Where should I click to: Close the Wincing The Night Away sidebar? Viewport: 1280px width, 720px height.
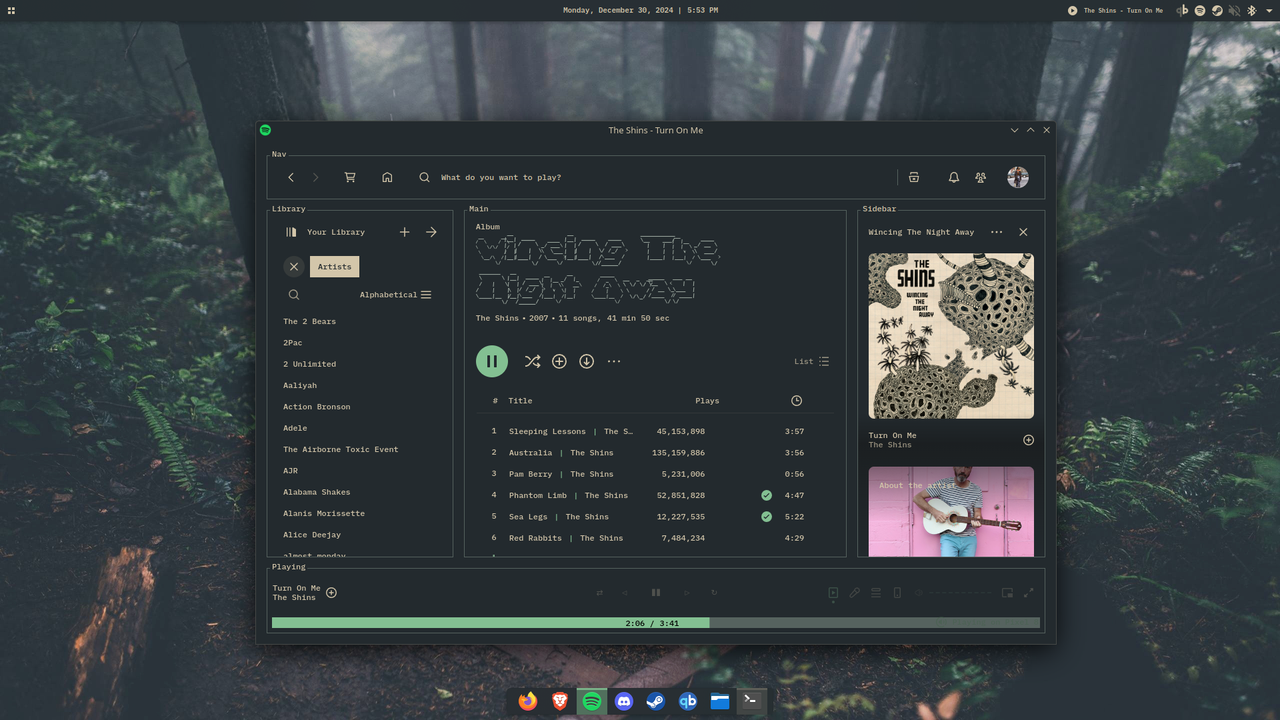(1023, 232)
